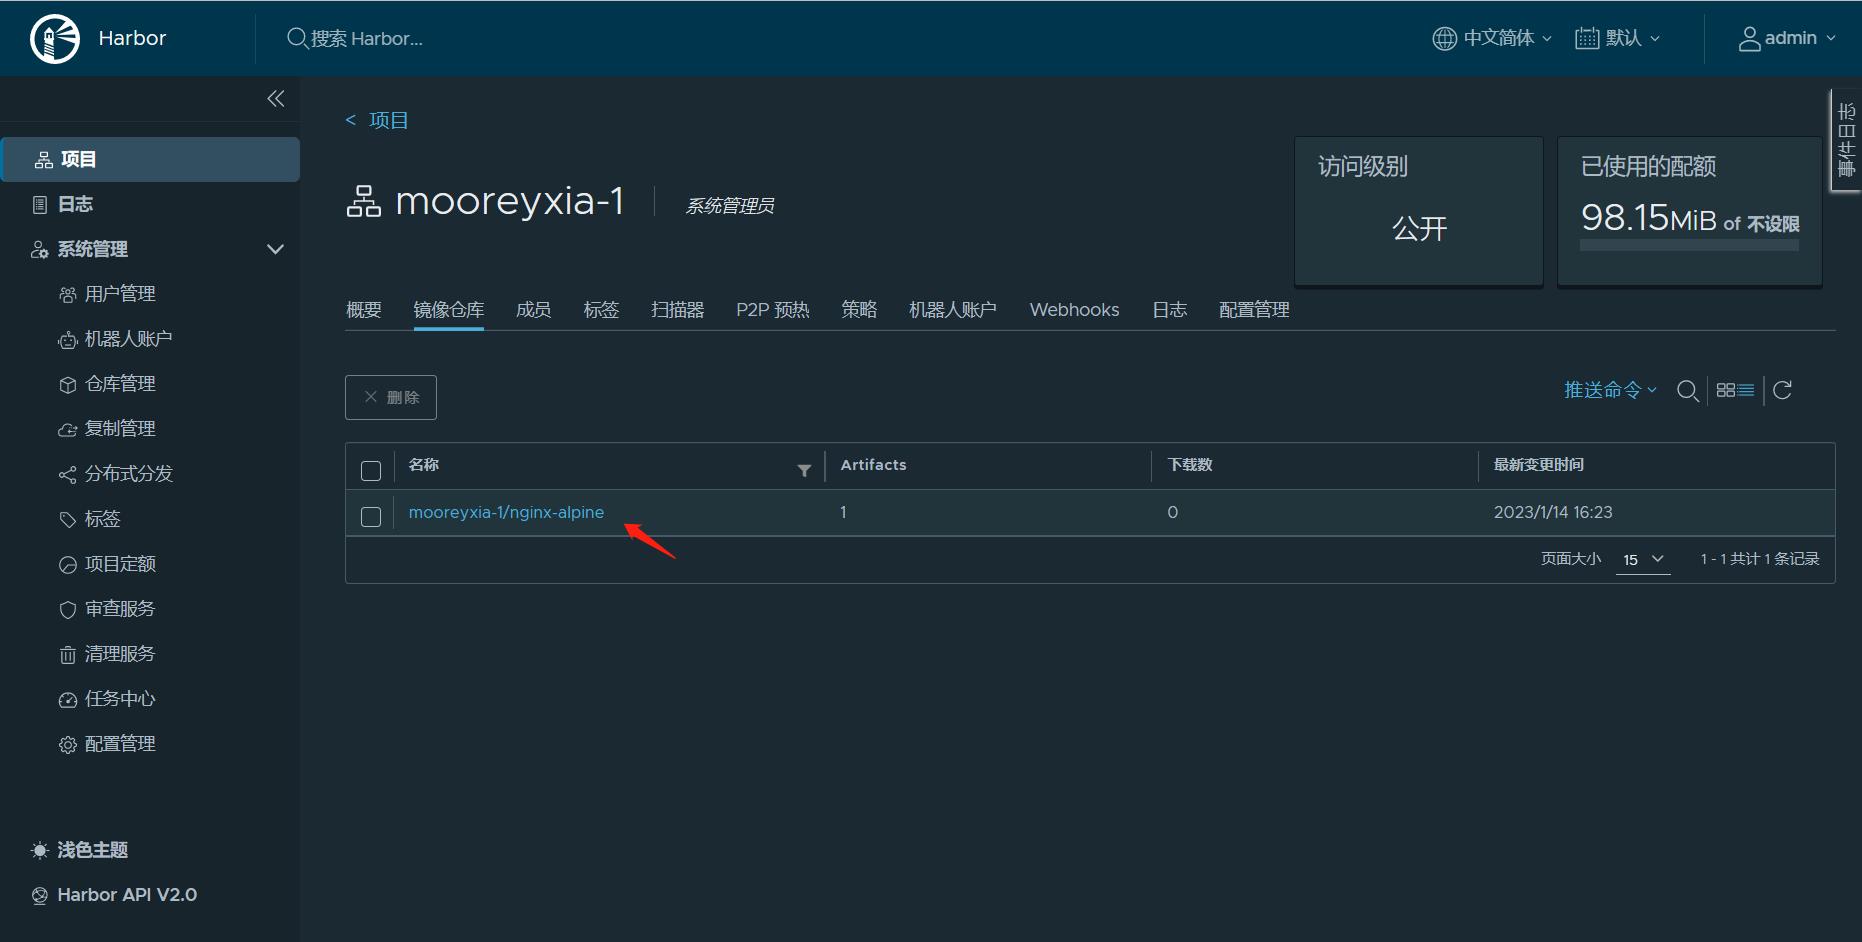Image resolution: width=1862 pixels, height=942 pixels.
Task: Click the admin user avatar icon
Action: pyautogui.click(x=1749, y=38)
